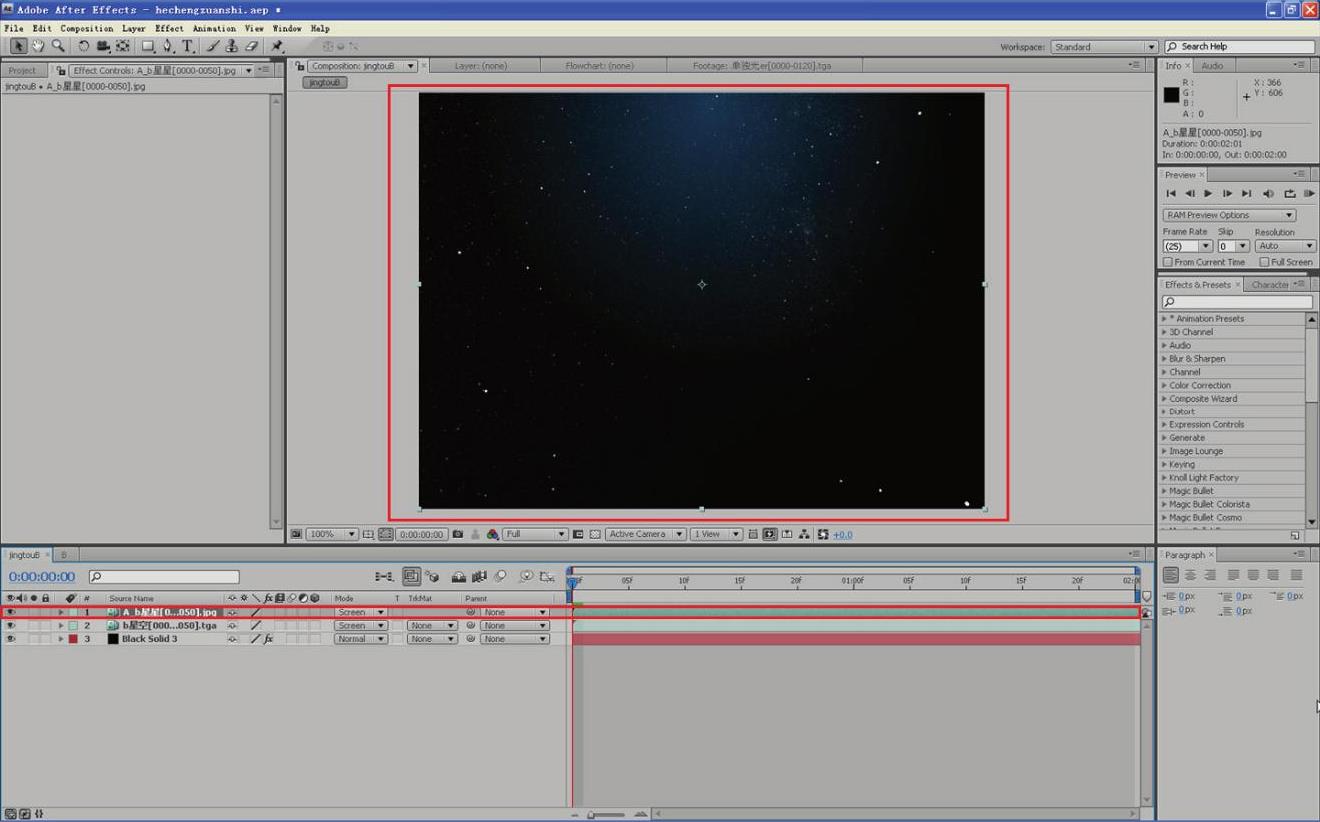Screen dimensions: 1320x822
Task: Show channel and color management settings
Action: point(492,534)
